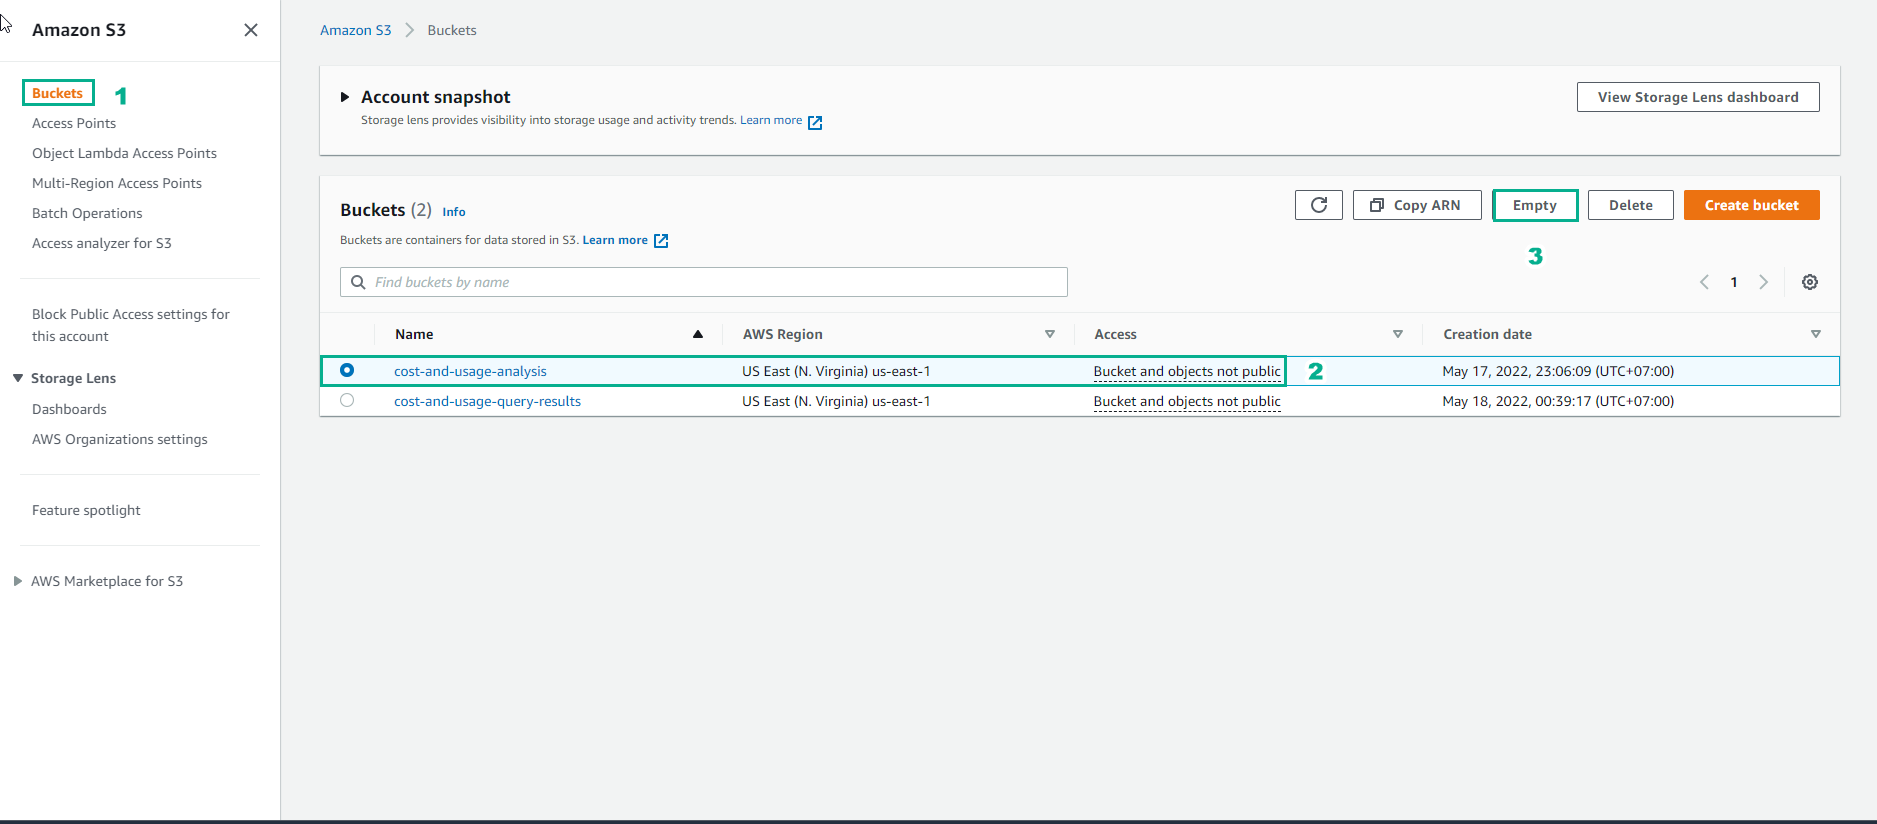
Task: Open Info link beside Buckets heading
Action: (454, 212)
